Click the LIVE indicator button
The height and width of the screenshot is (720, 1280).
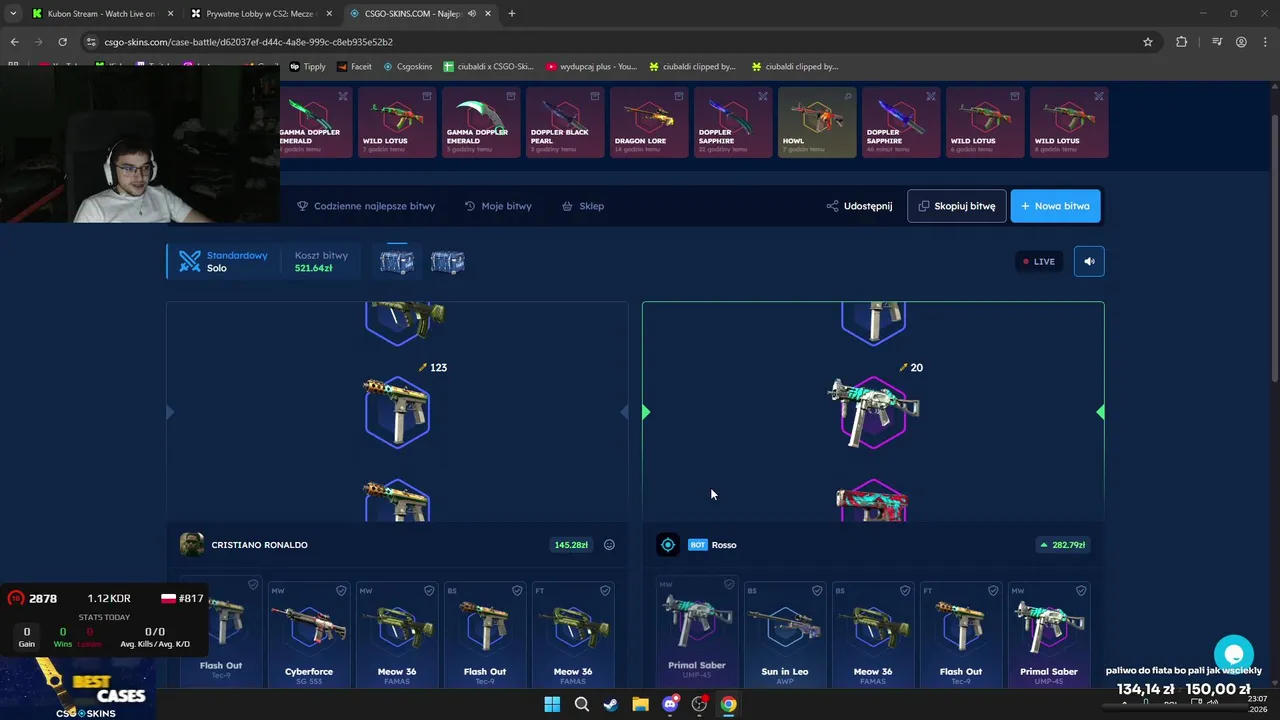pos(1038,261)
